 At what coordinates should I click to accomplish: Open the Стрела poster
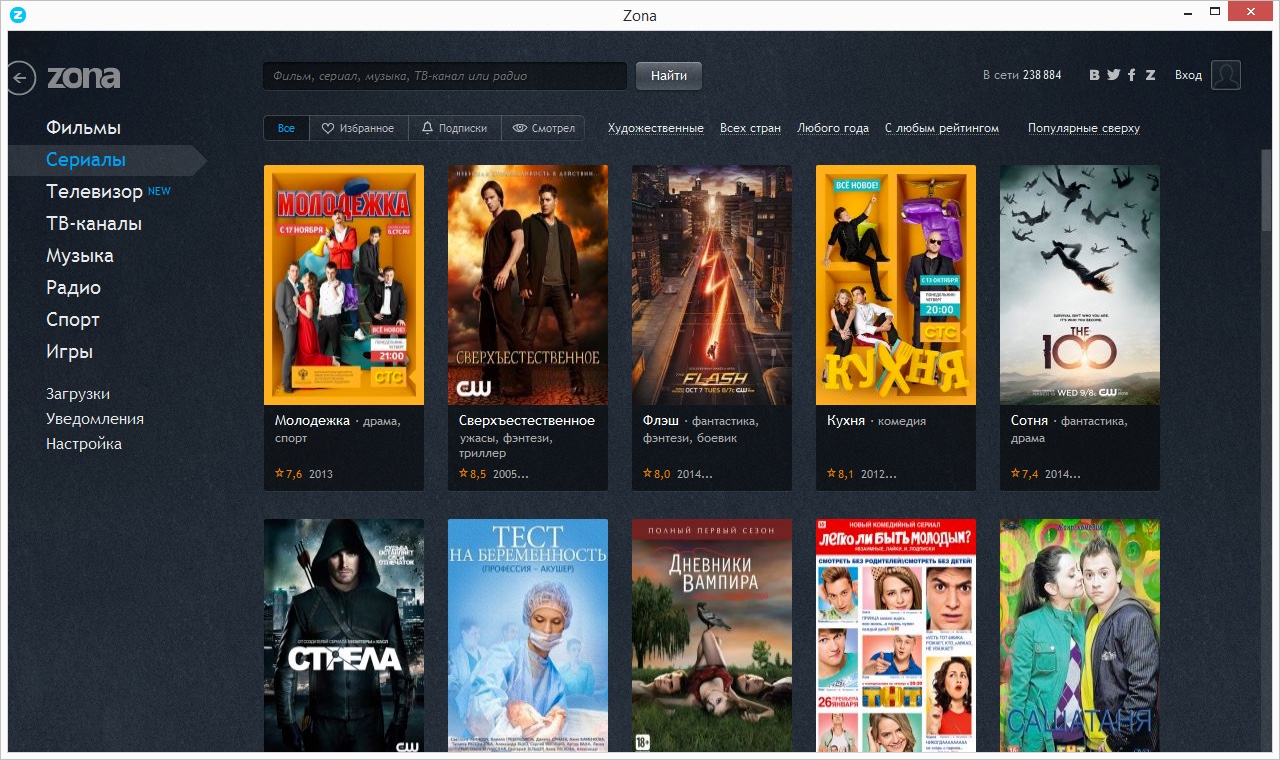(344, 636)
